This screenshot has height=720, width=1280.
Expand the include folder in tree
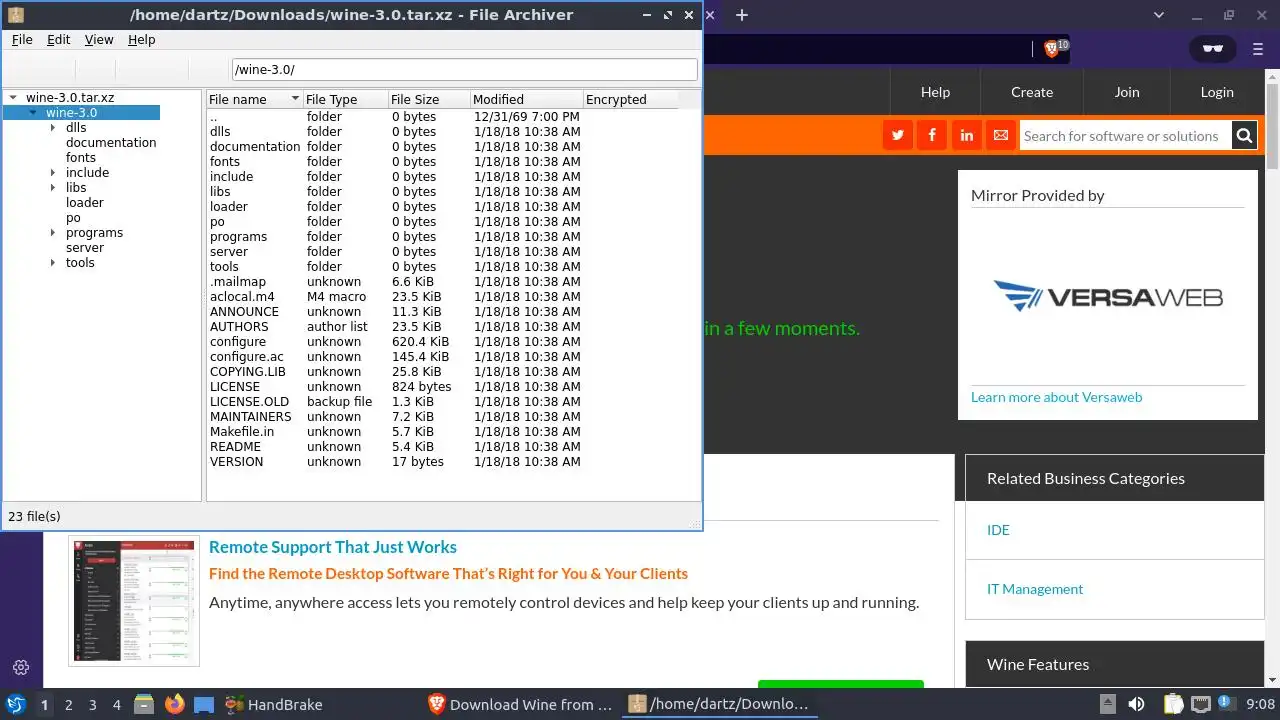(x=54, y=173)
